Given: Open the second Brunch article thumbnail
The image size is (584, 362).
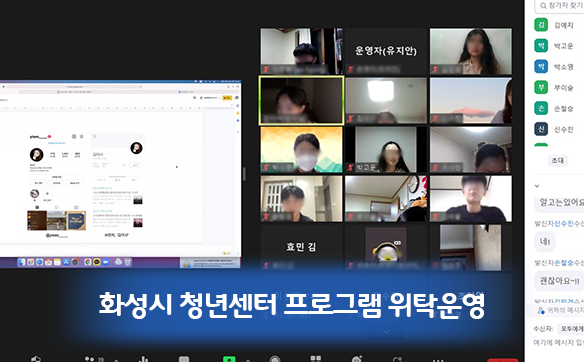Looking at the screenshot, I should click(x=138, y=222).
